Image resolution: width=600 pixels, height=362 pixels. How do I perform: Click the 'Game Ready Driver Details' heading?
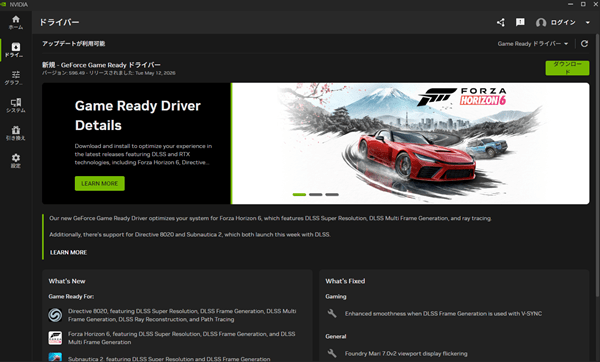tap(138, 116)
